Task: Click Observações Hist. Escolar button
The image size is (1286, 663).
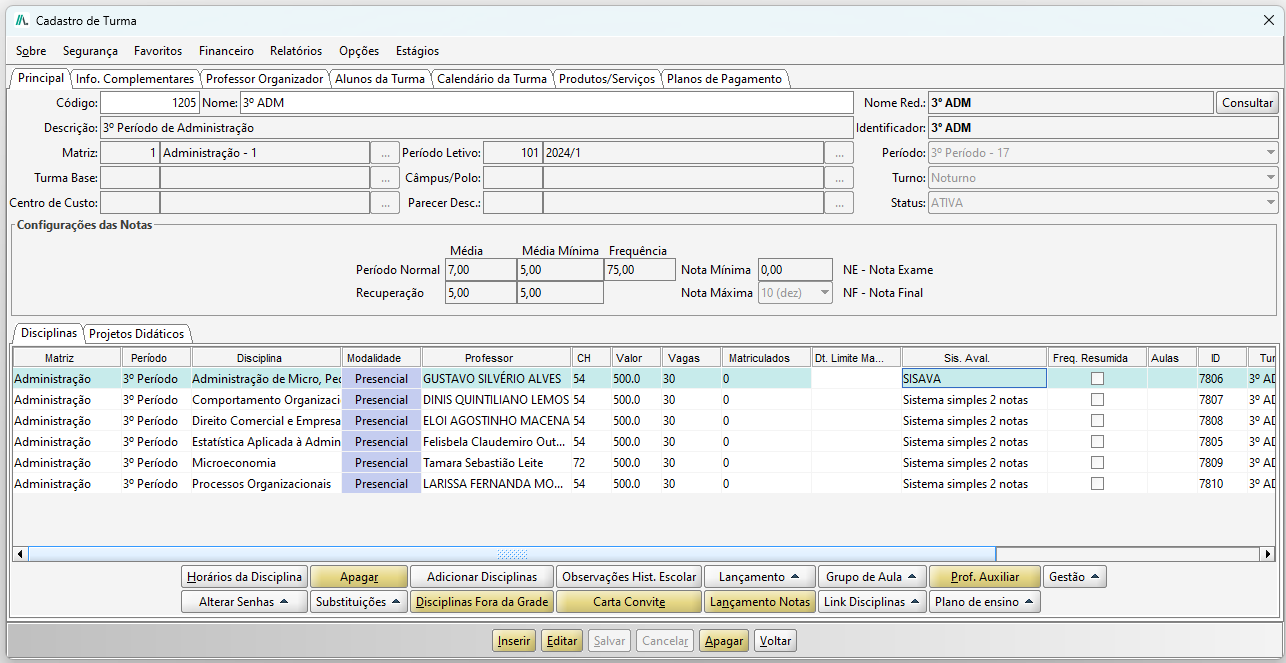Action: click(x=628, y=577)
